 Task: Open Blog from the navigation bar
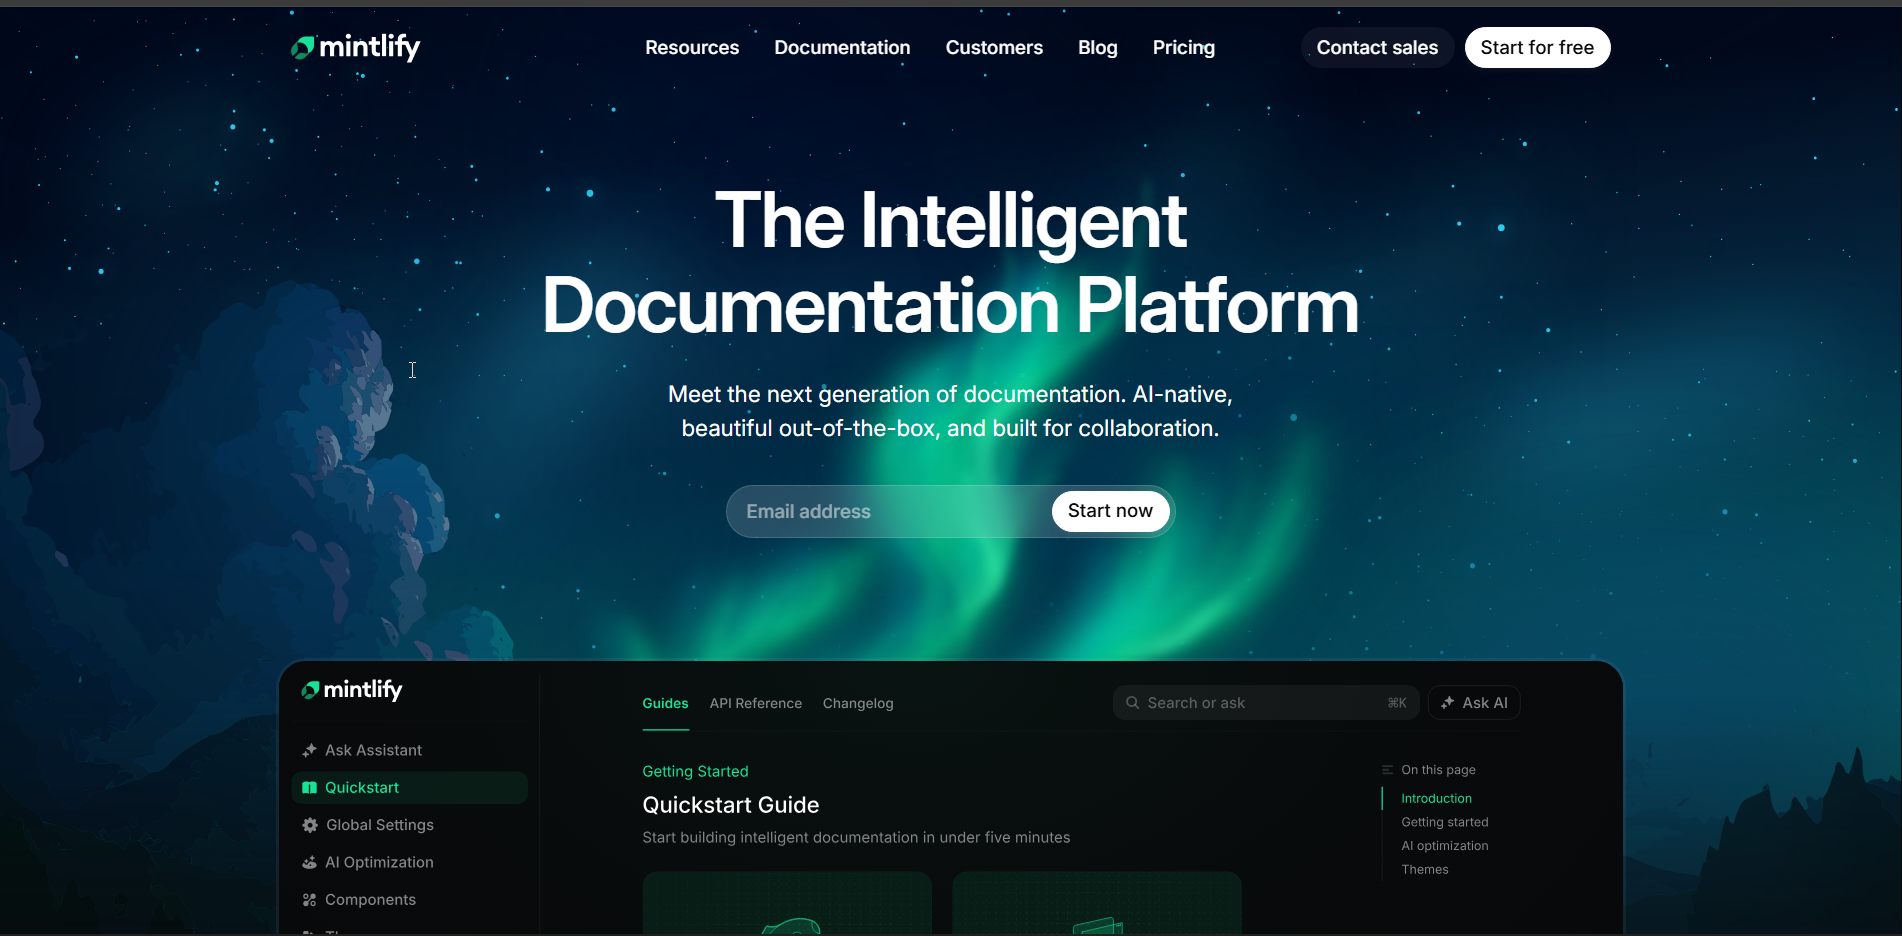pyautogui.click(x=1097, y=47)
